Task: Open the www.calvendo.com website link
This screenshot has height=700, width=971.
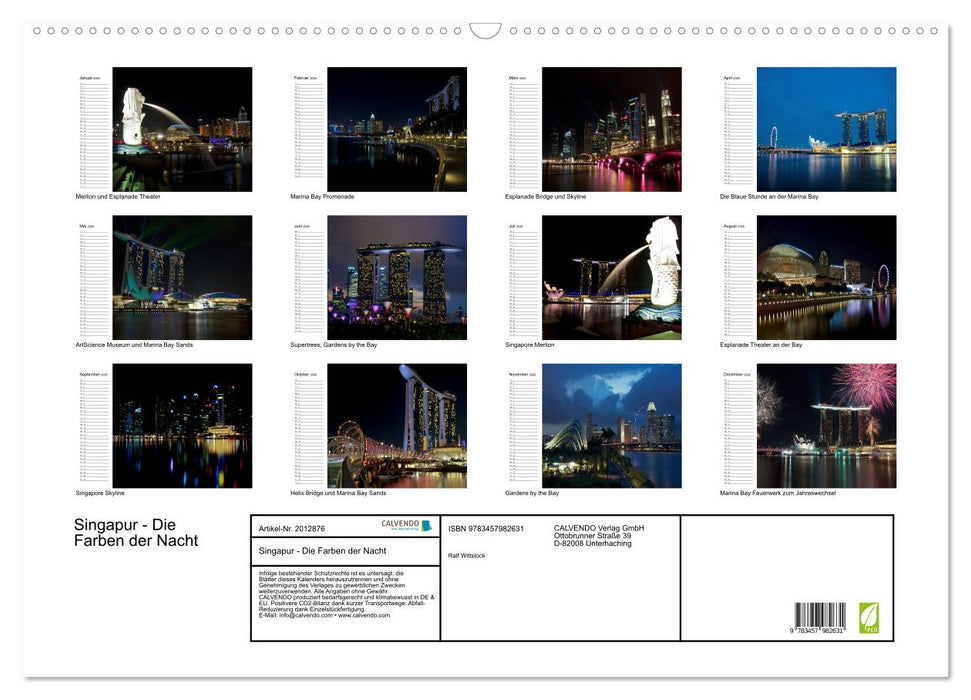Action: [364, 616]
